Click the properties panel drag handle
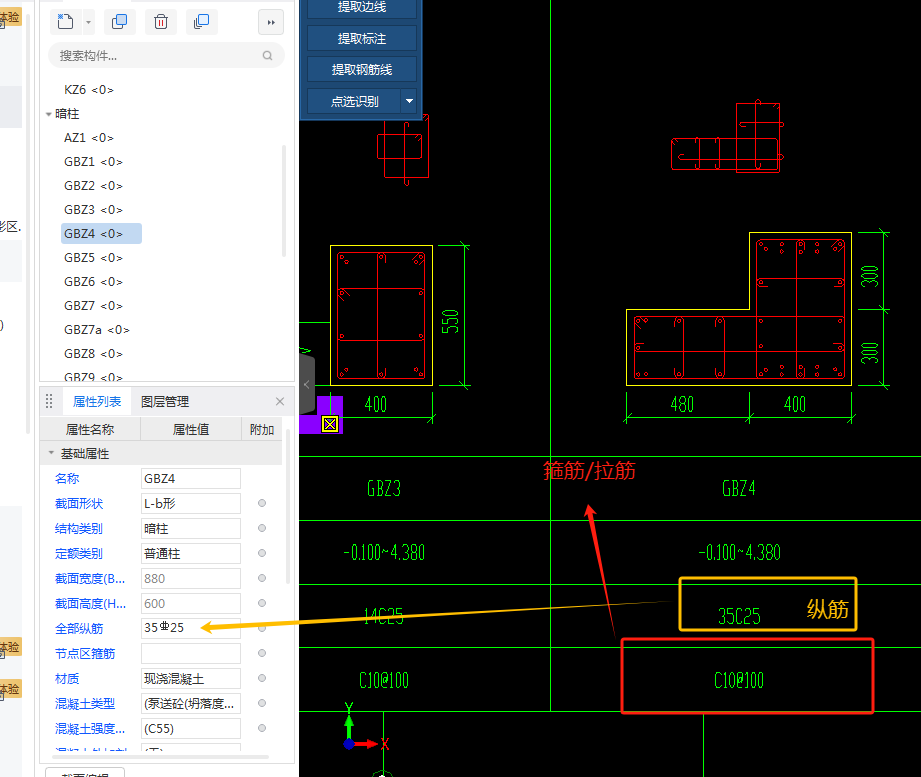Image resolution: width=921 pixels, height=777 pixels. [49, 402]
